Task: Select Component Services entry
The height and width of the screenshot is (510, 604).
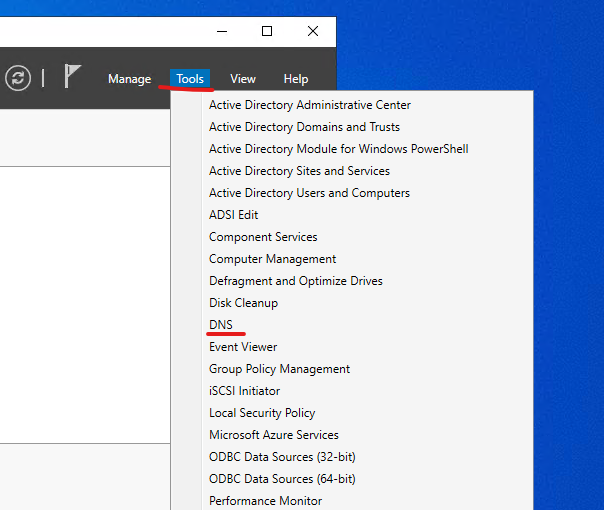Action: pos(263,237)
